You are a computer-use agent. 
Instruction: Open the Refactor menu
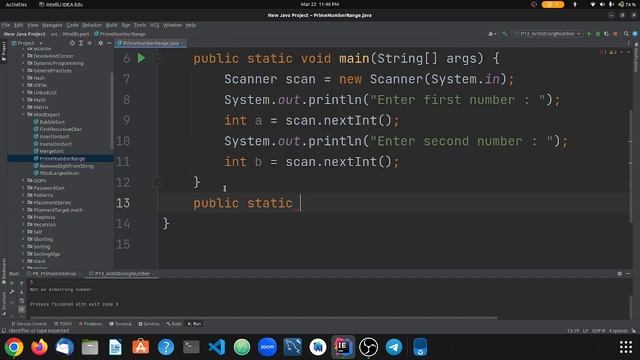92,25
